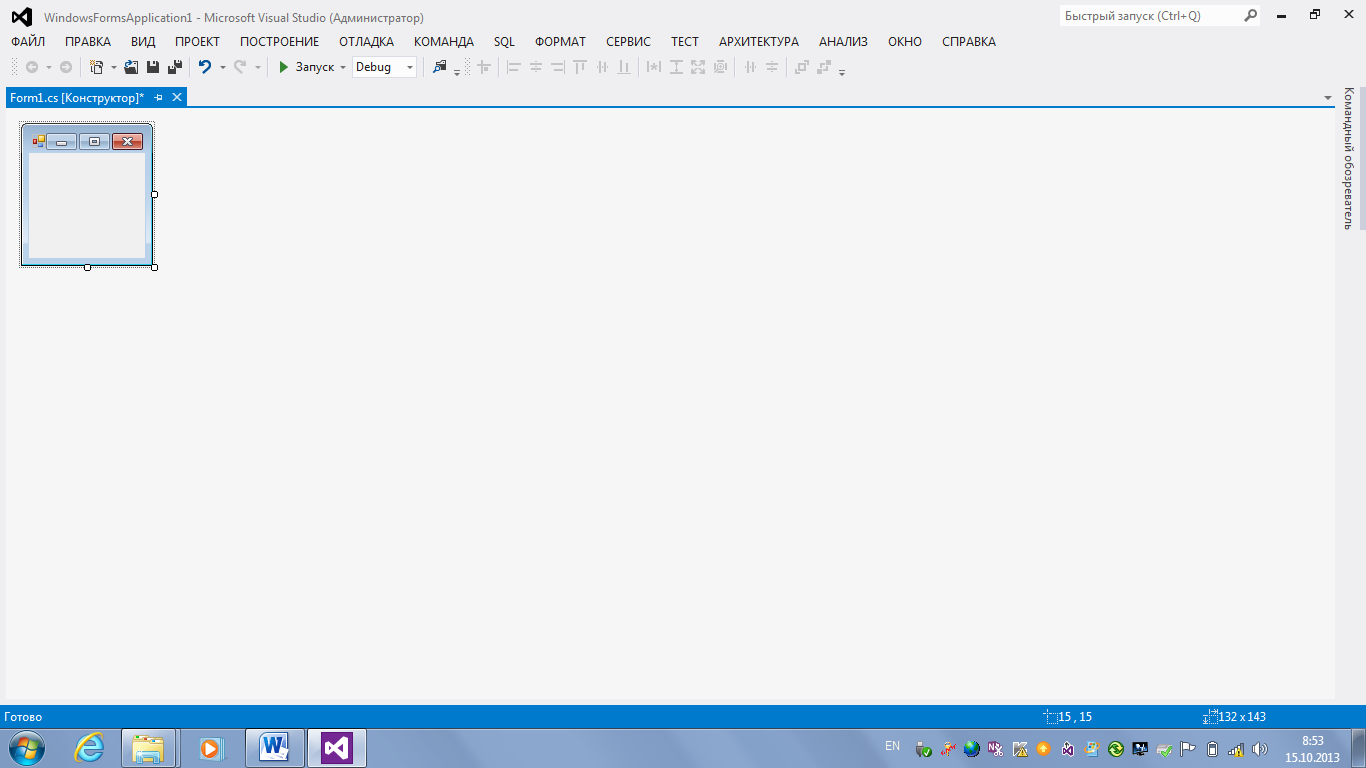The width and height of the screenshot is (1366, 768).
Task: Open the ОТЛАДКА menu
Action: (366, 42)
